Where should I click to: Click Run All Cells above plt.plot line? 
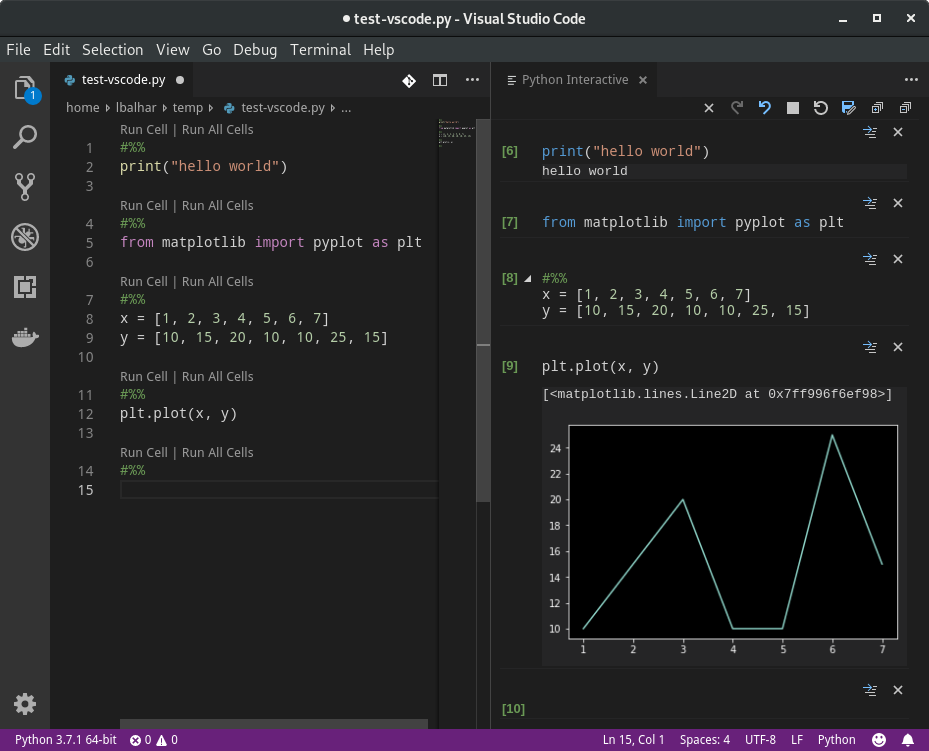click(x=217, y=377)
